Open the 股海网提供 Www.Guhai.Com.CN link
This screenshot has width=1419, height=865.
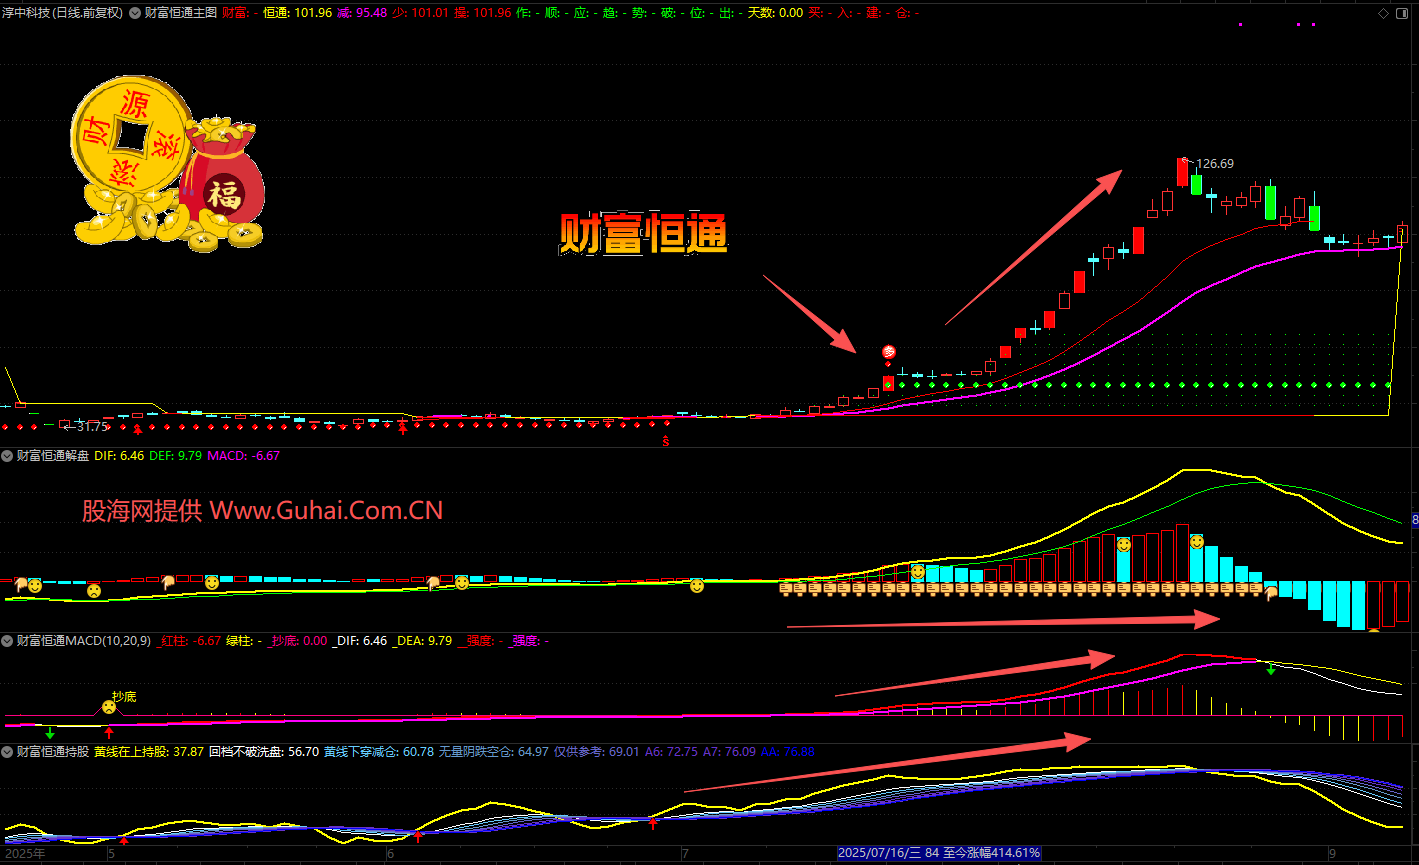coord(262,511)
